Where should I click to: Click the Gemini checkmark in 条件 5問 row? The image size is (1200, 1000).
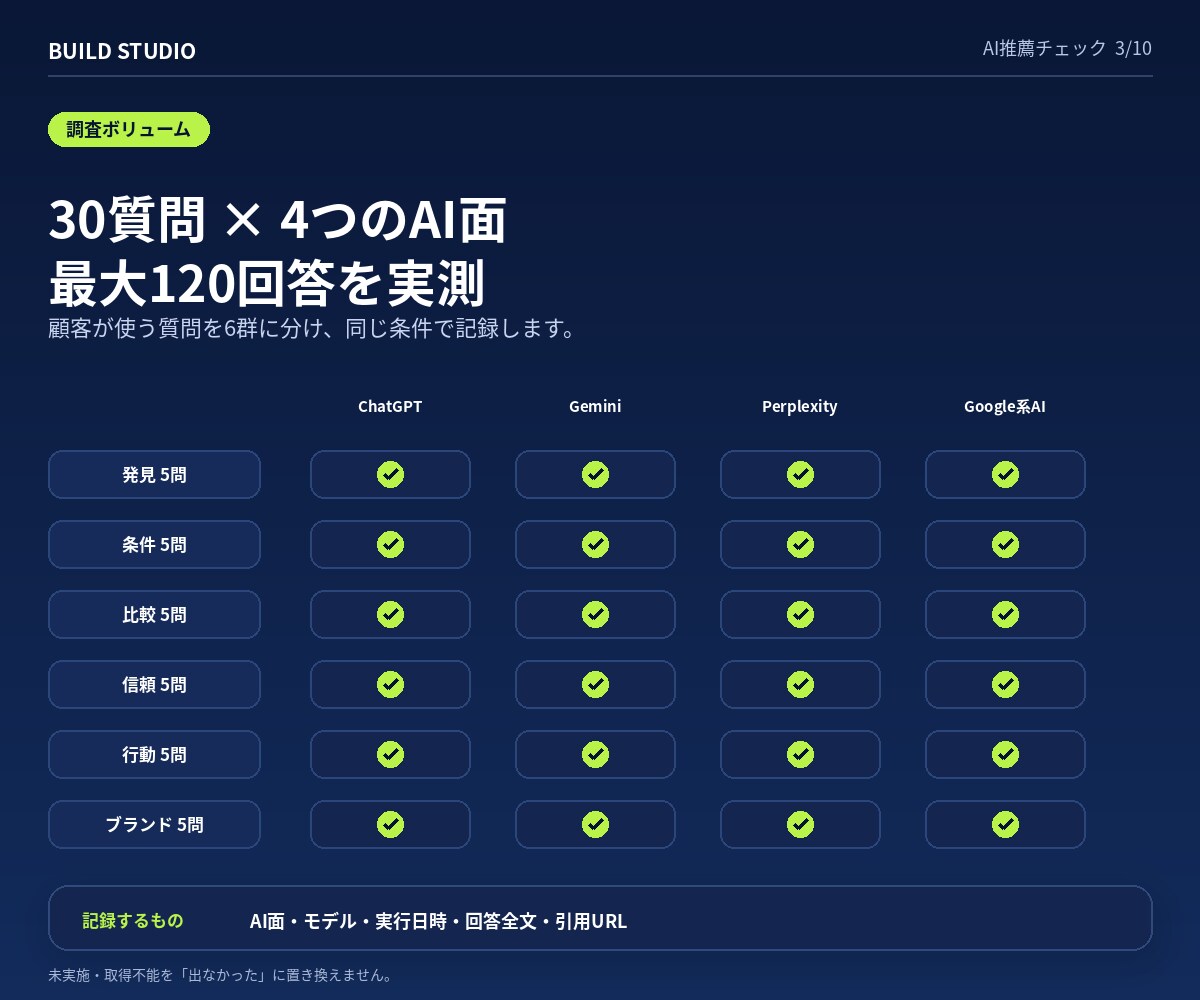[595, 544]
